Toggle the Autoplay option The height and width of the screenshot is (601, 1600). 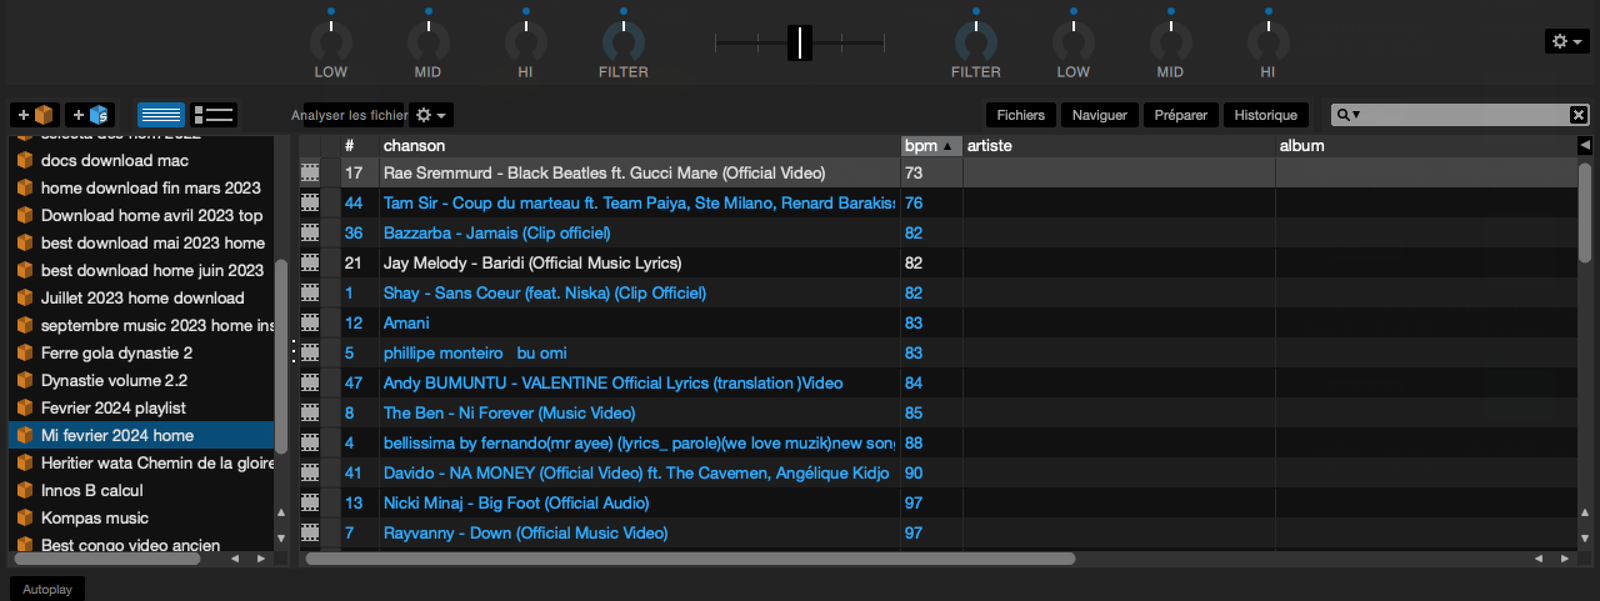click(47, 589)
